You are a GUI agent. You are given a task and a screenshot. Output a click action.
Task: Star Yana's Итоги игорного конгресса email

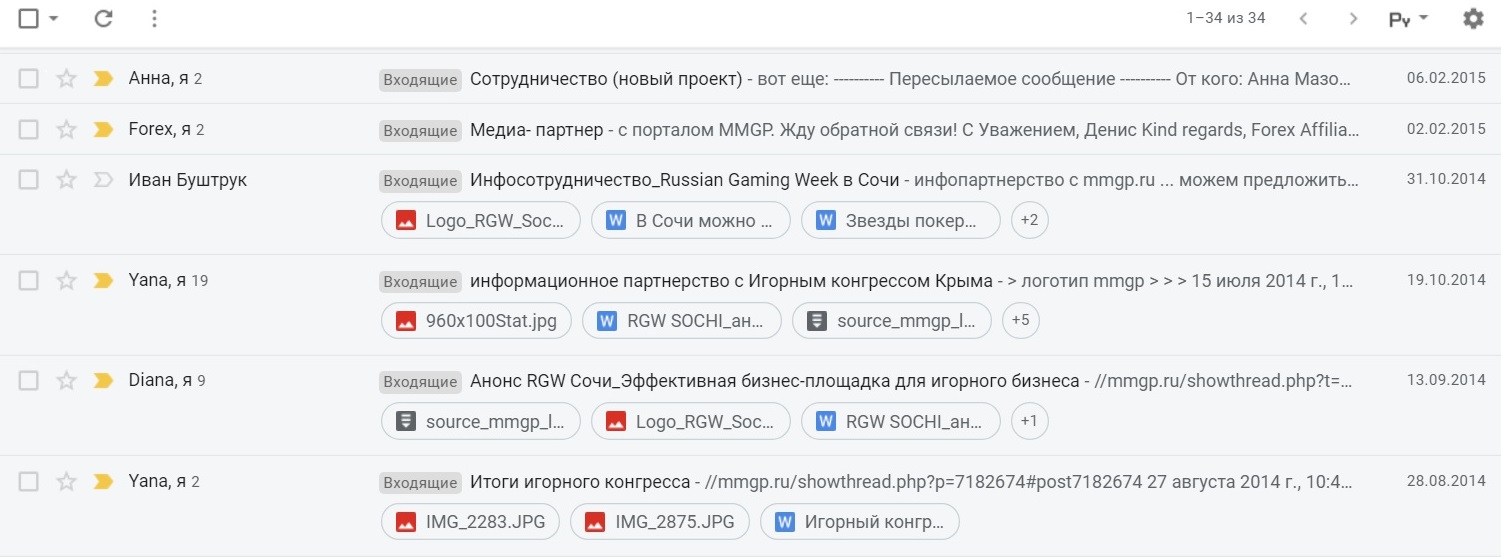point(66,481)
